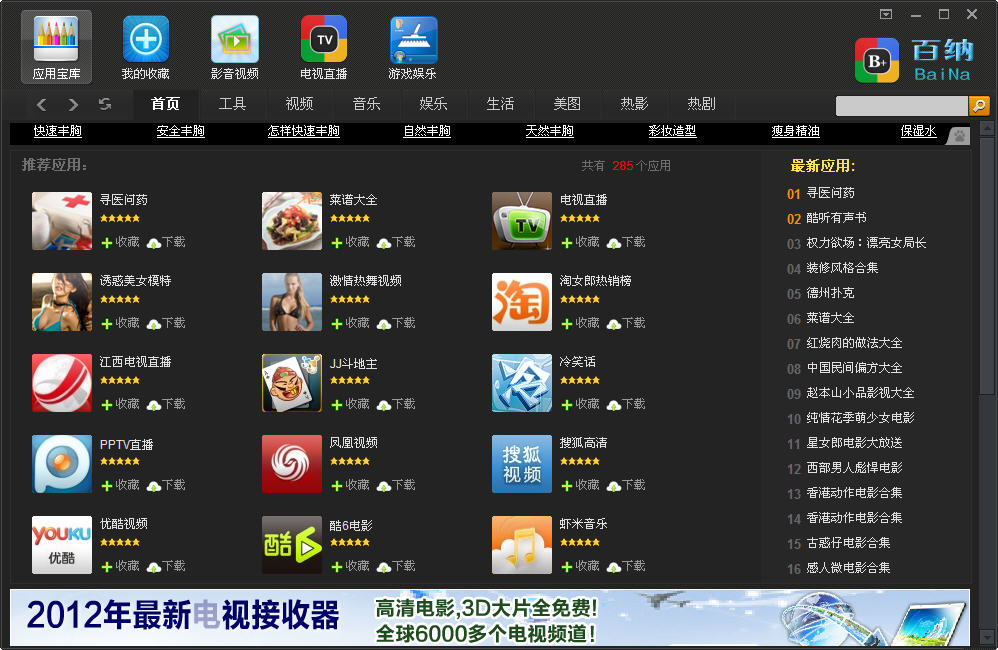Open the green TV 电视直播 app icon

click(522, 221)
